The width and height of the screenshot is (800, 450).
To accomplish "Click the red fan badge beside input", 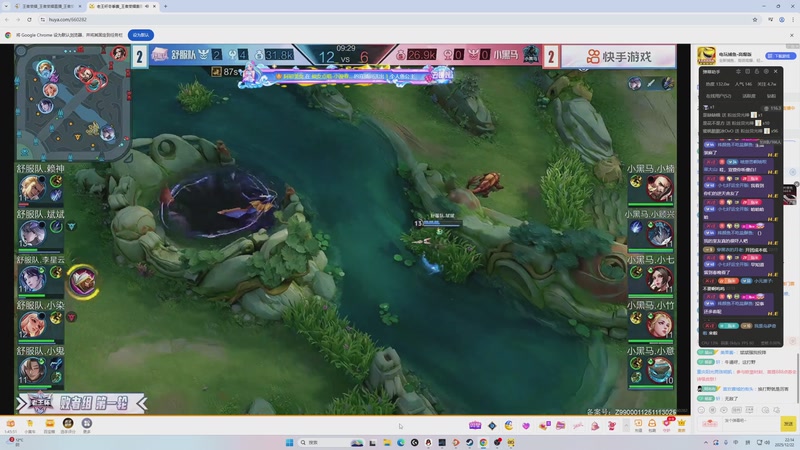I will (710, 423).
